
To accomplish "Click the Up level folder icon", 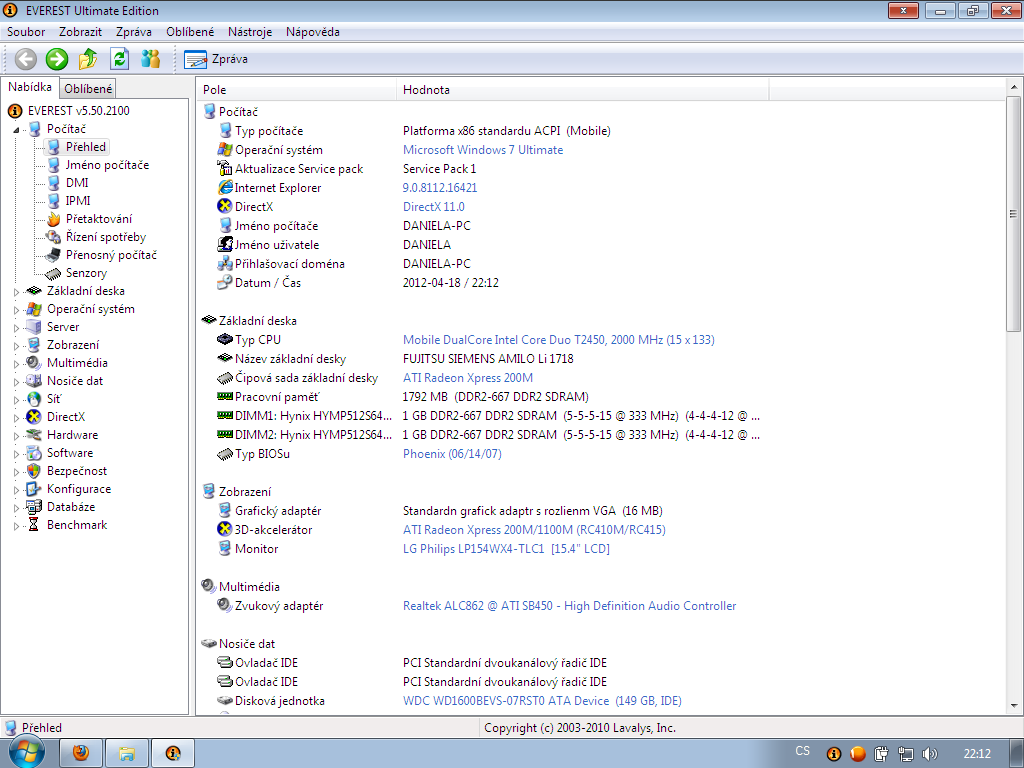I will pos(88,59).
